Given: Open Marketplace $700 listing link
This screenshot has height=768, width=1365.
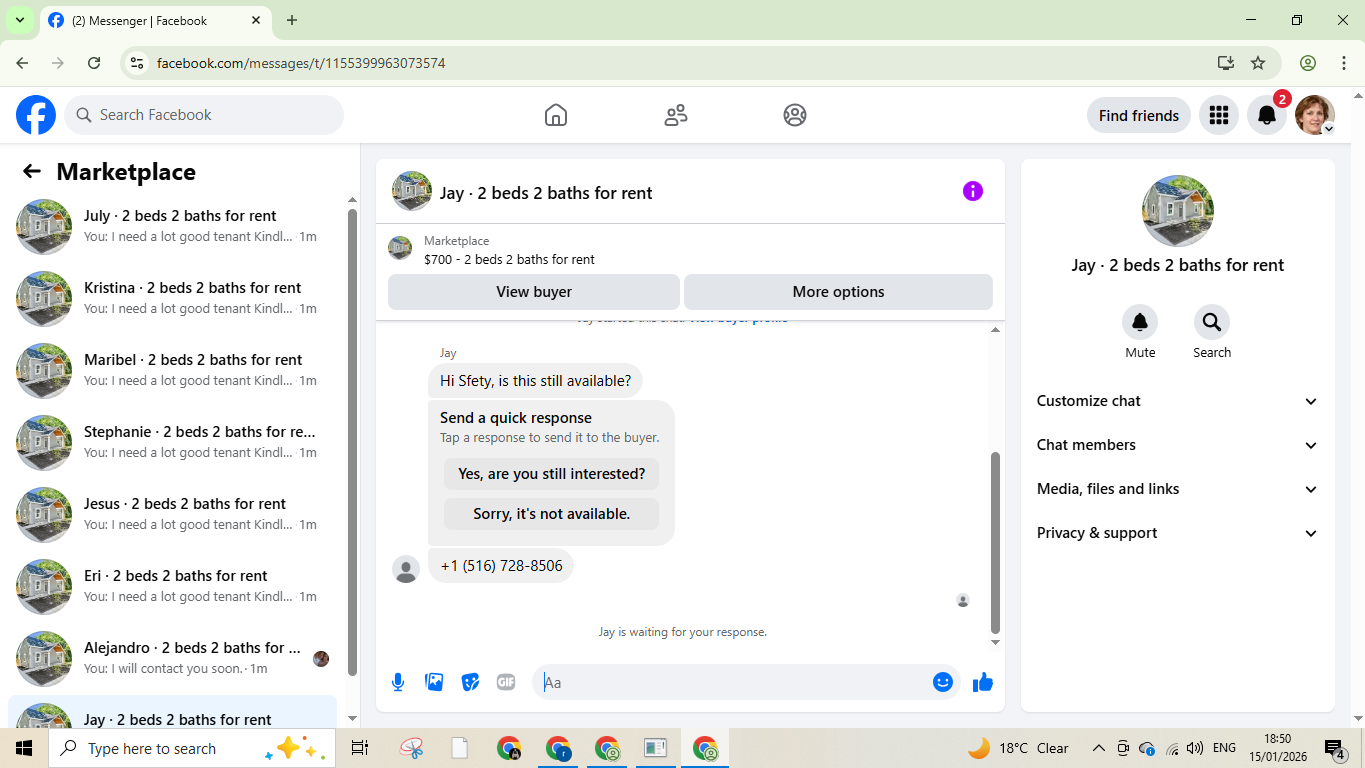Looking at the screenshot, I should tap(509, 259).
